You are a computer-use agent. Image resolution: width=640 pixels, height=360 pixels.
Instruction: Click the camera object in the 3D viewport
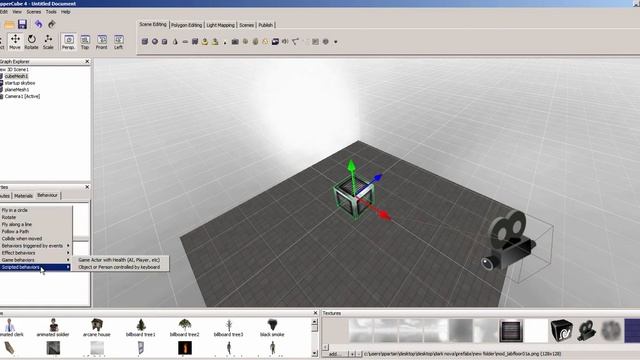click(509, 241)
